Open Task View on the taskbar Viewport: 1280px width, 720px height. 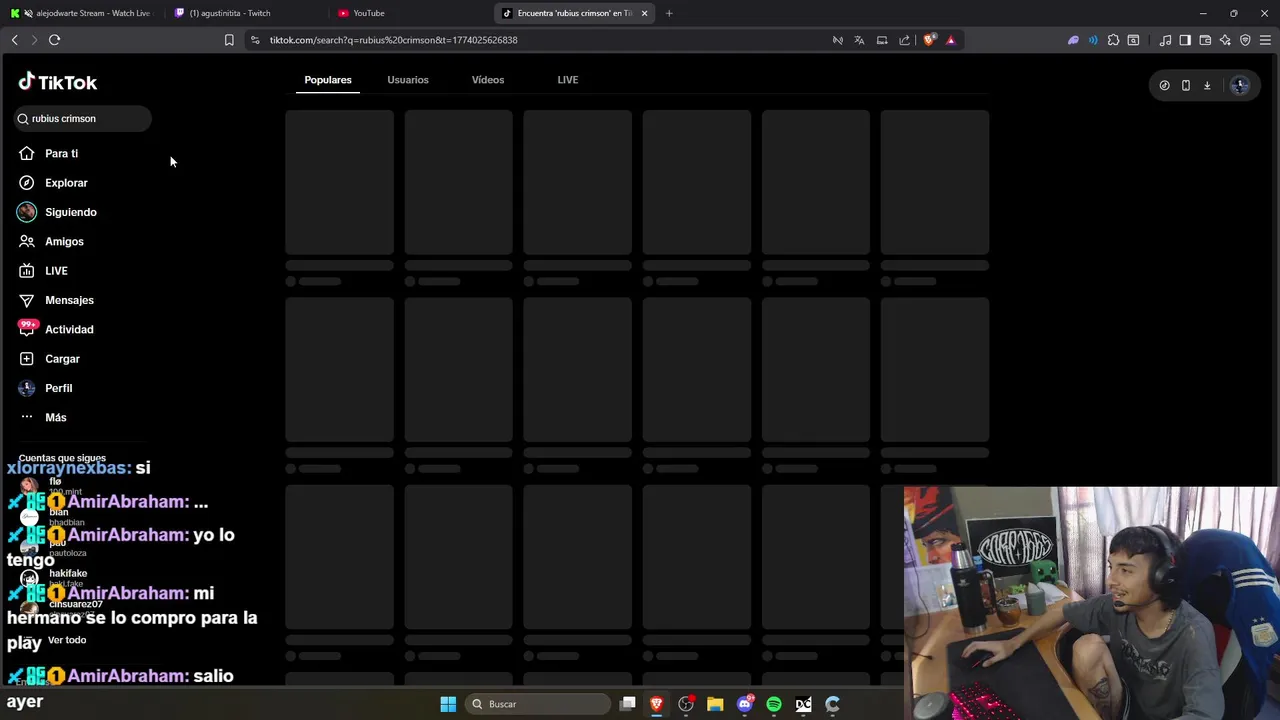pyautogui.click(x=628, y=704)
